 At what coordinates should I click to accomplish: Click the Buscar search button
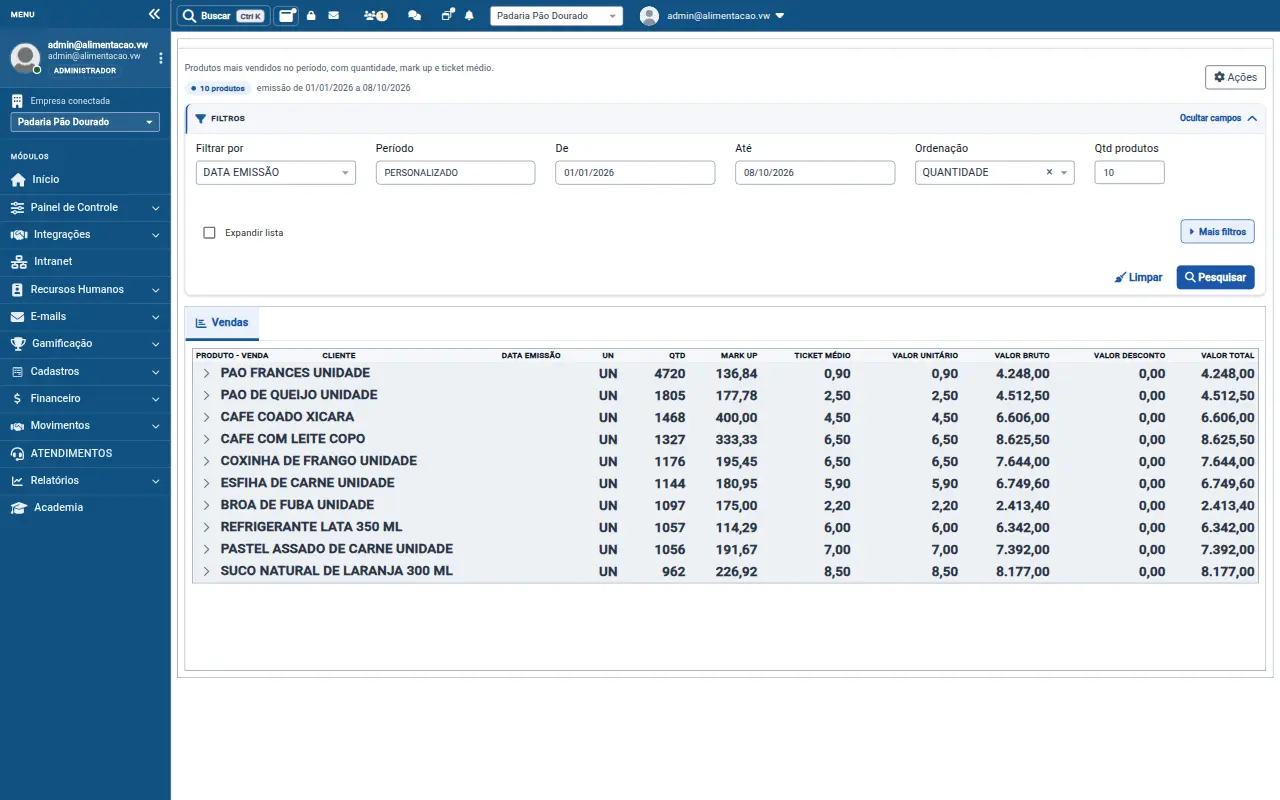pyautogui.click(x=223, y=16)
